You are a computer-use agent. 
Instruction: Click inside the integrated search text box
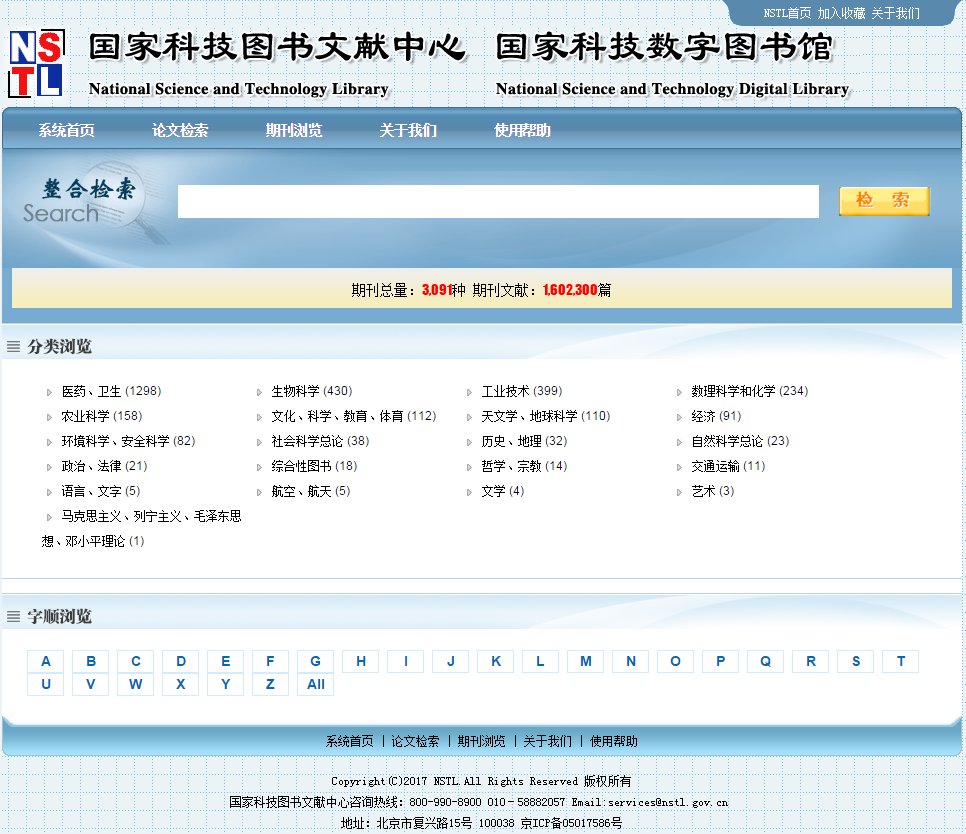pyautogui.click(x=498, y=201)
